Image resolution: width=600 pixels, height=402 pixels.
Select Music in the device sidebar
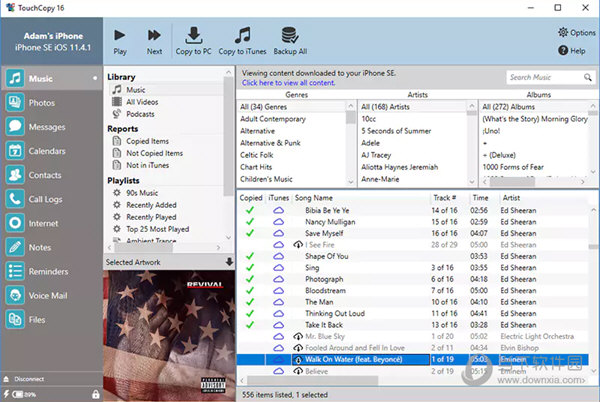pos(52,78)
